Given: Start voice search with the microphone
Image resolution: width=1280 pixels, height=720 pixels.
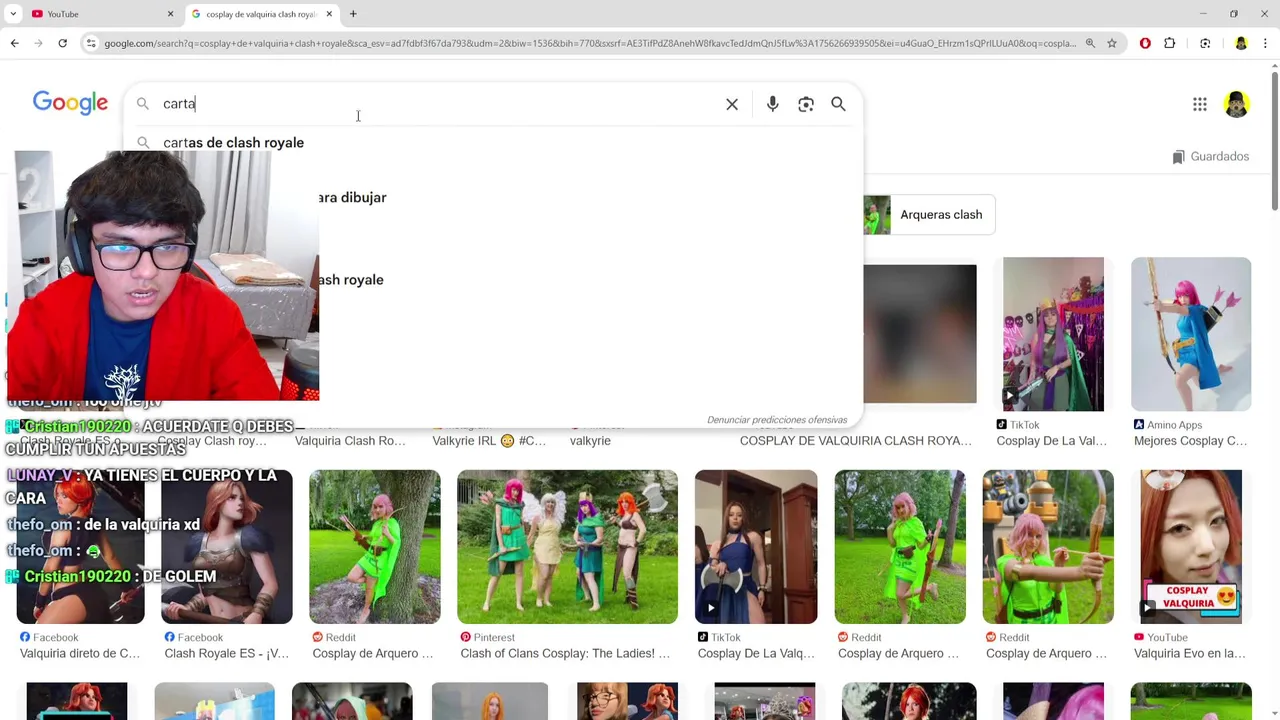Looking at the screenshot, I should (x=772, y=104).
